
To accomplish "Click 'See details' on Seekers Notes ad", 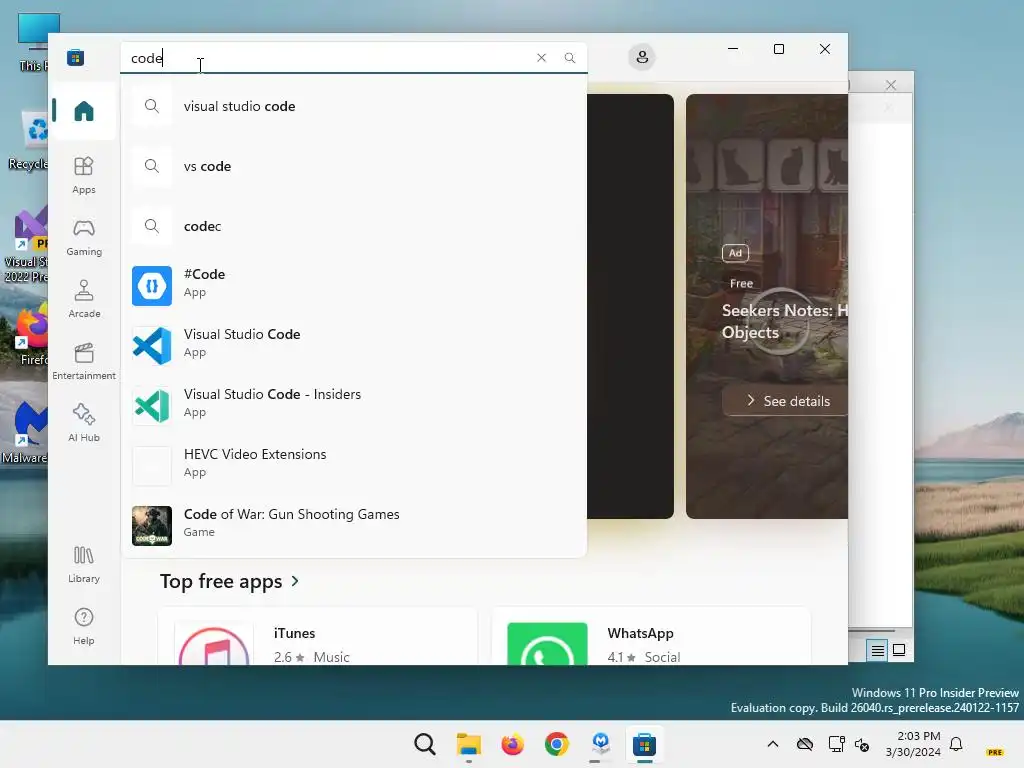I will pos(786,400).
